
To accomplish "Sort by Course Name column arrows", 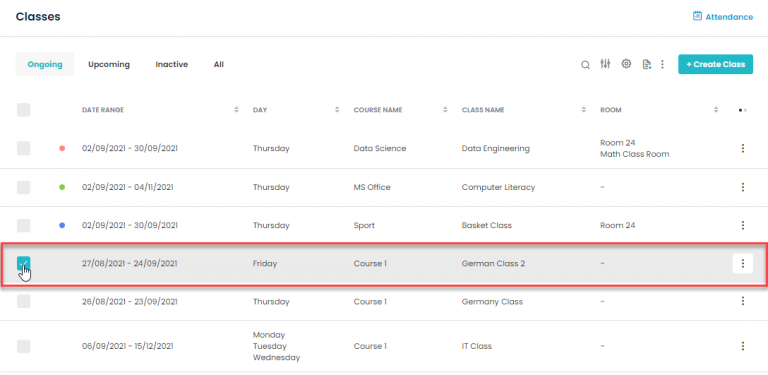I will 445,110.
